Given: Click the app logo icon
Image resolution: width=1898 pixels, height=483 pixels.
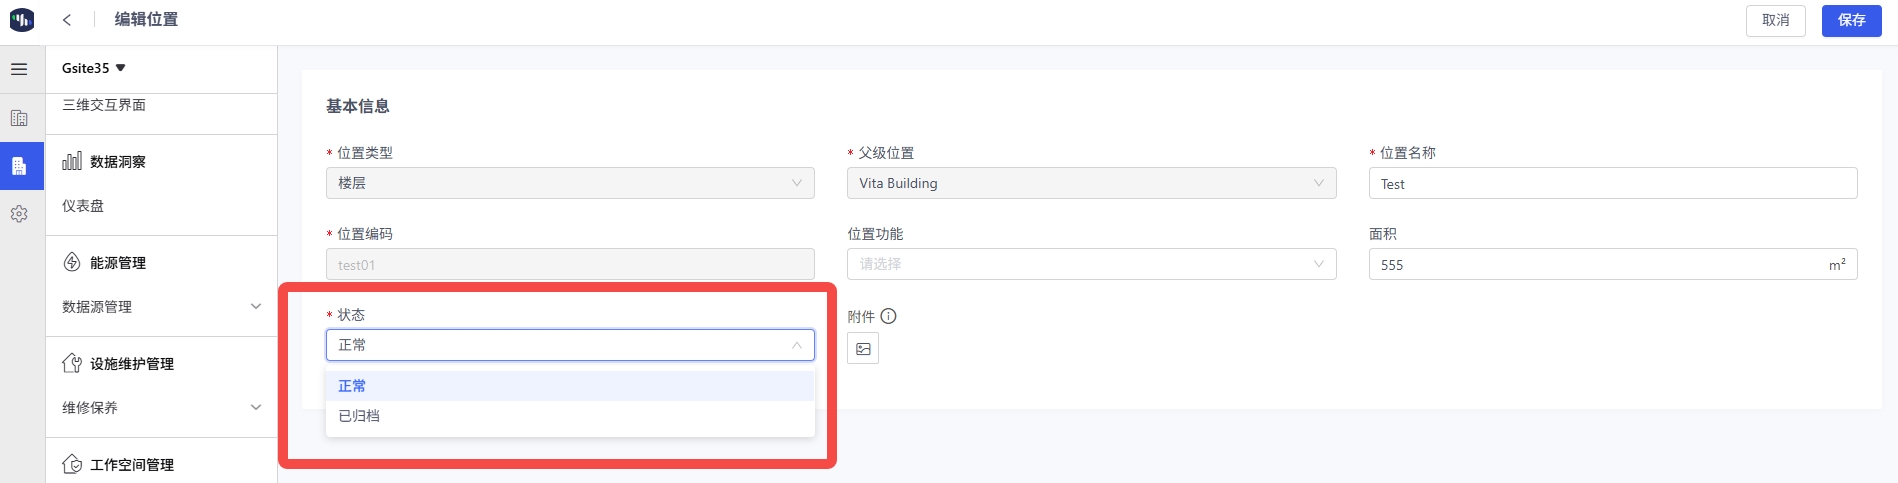Looking at the screenshot, I should [21, 20].
